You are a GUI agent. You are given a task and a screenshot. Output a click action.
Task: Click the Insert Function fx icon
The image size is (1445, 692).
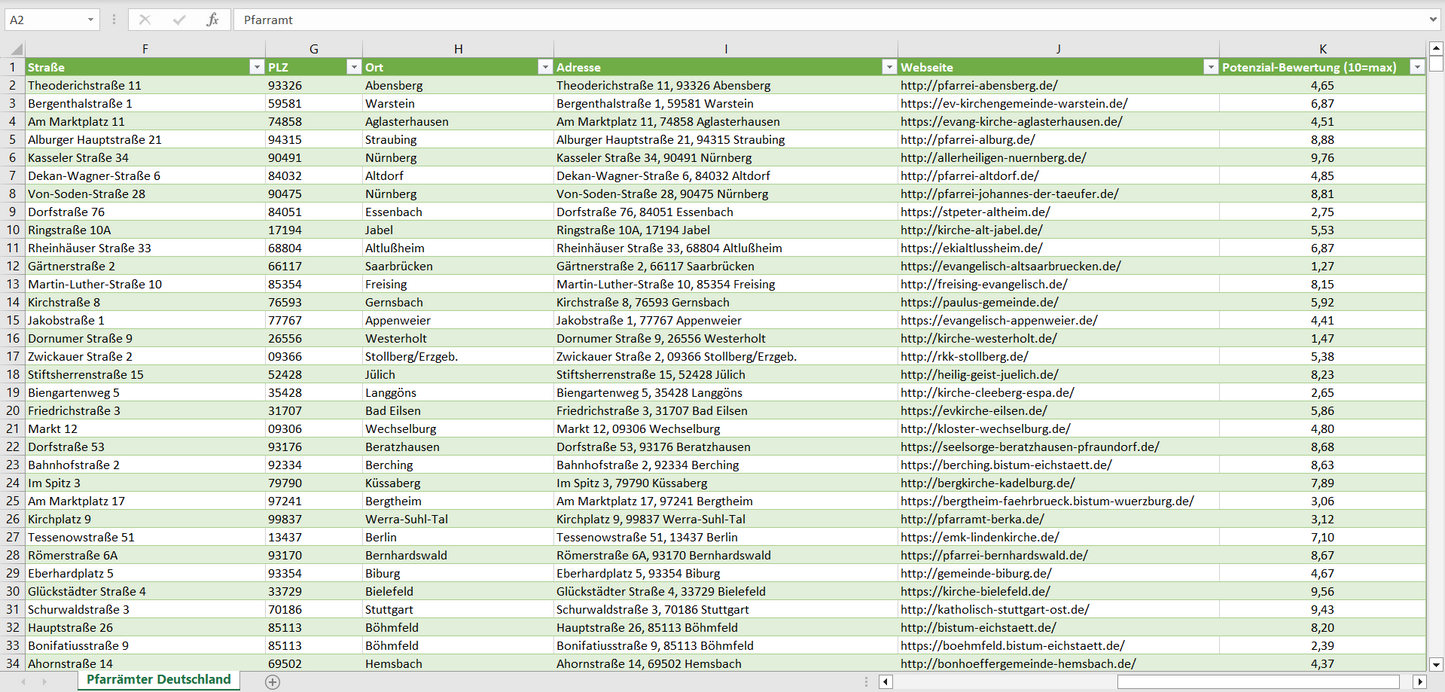(212, 20)
